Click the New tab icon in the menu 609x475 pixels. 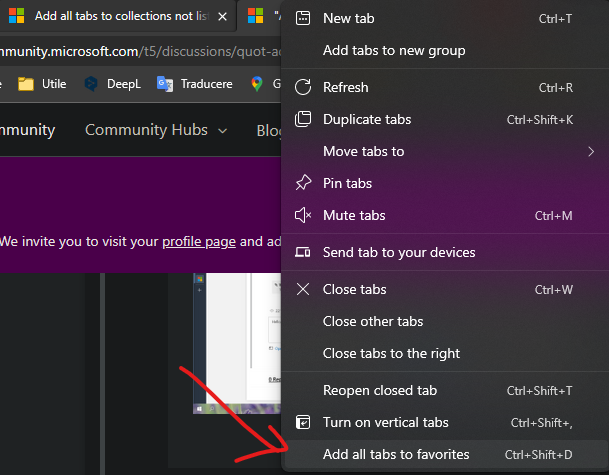coord(303,18)
